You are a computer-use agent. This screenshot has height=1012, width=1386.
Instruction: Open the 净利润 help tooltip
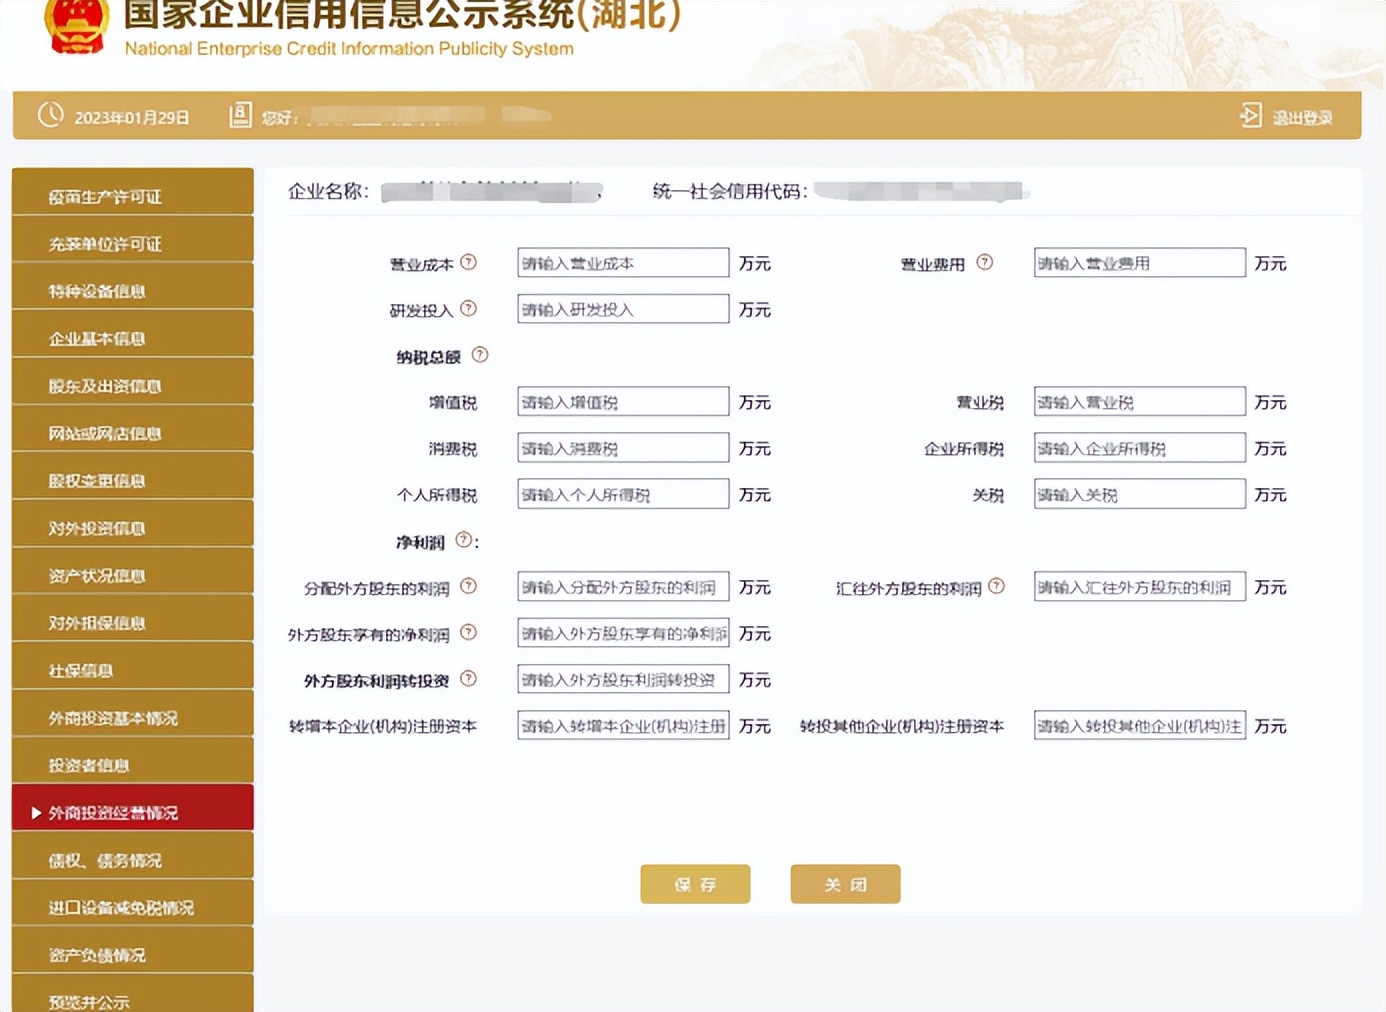[462, 540]
